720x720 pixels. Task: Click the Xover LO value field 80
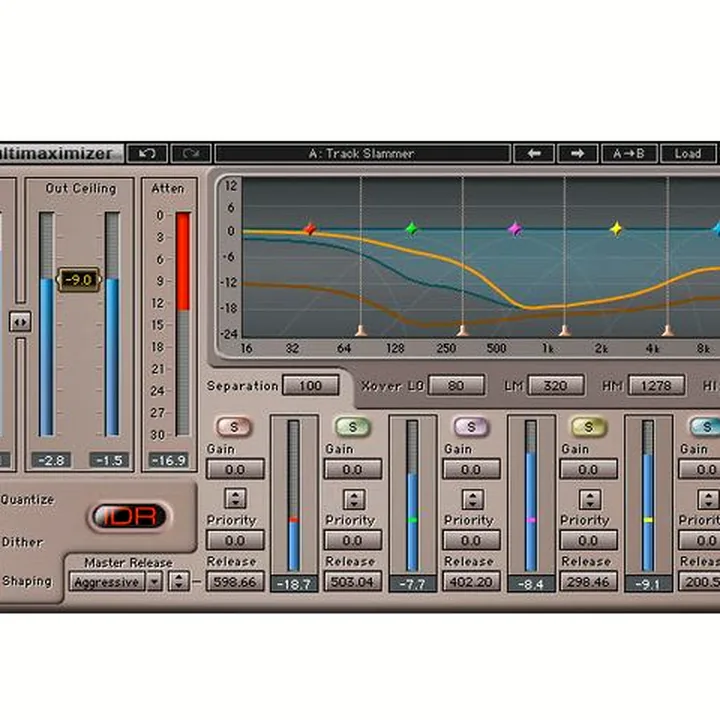[456, 385]
